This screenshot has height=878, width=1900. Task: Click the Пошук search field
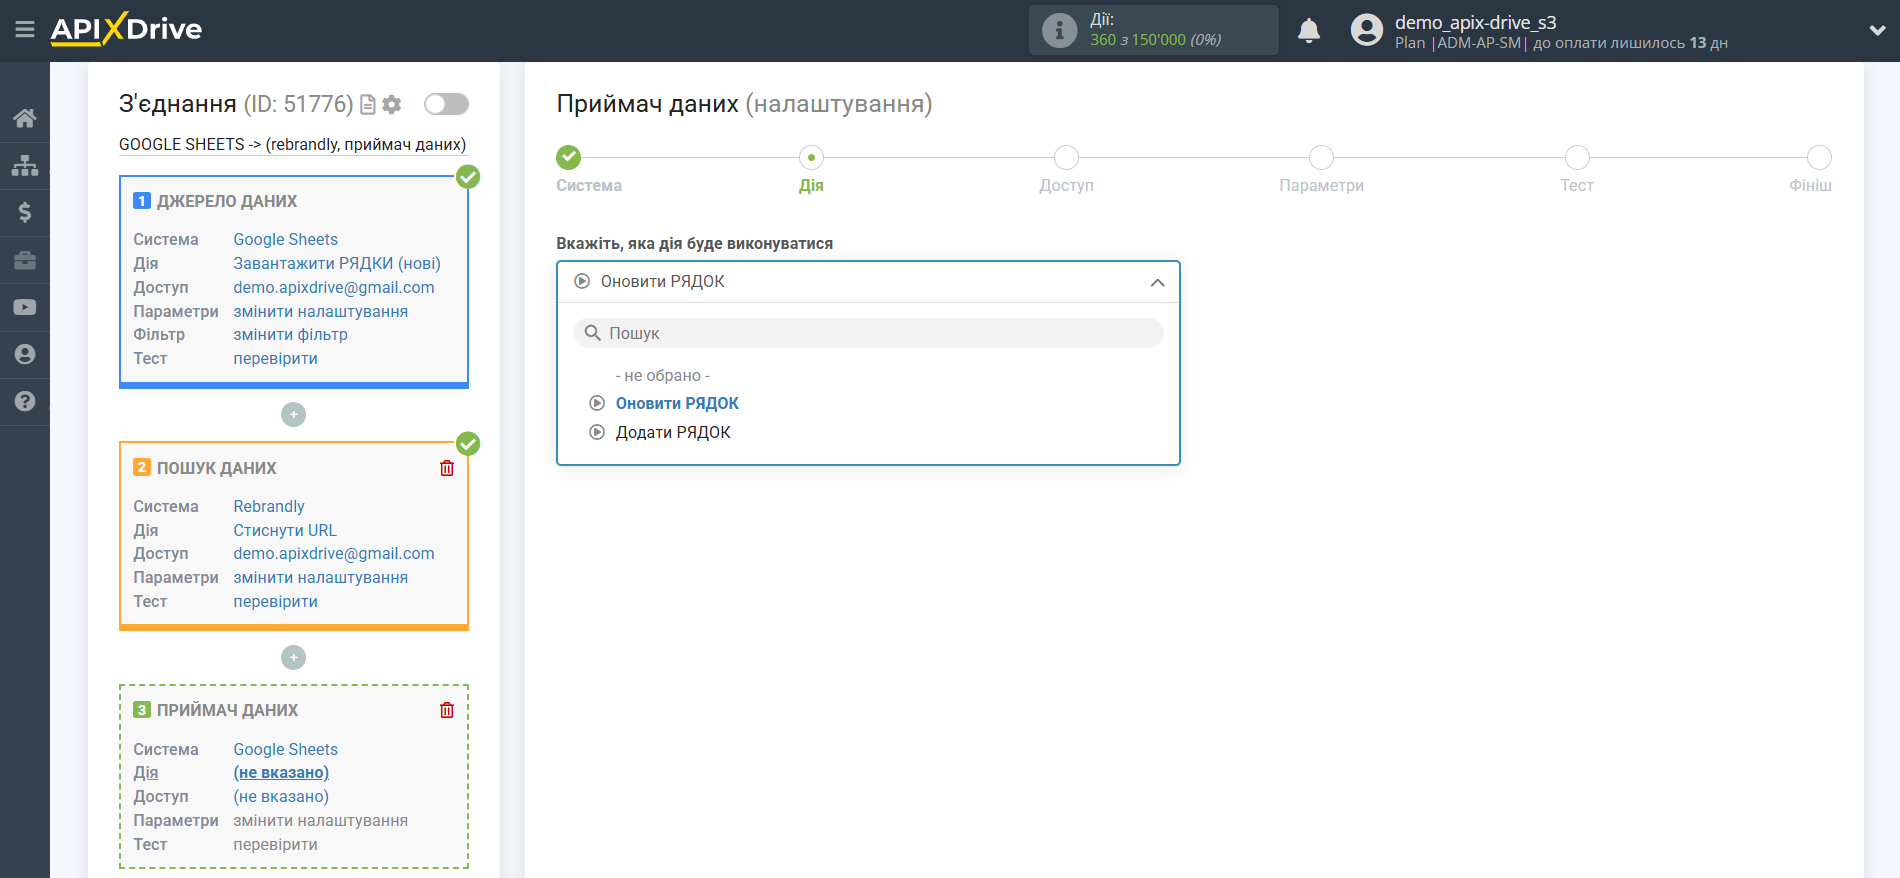868,333
